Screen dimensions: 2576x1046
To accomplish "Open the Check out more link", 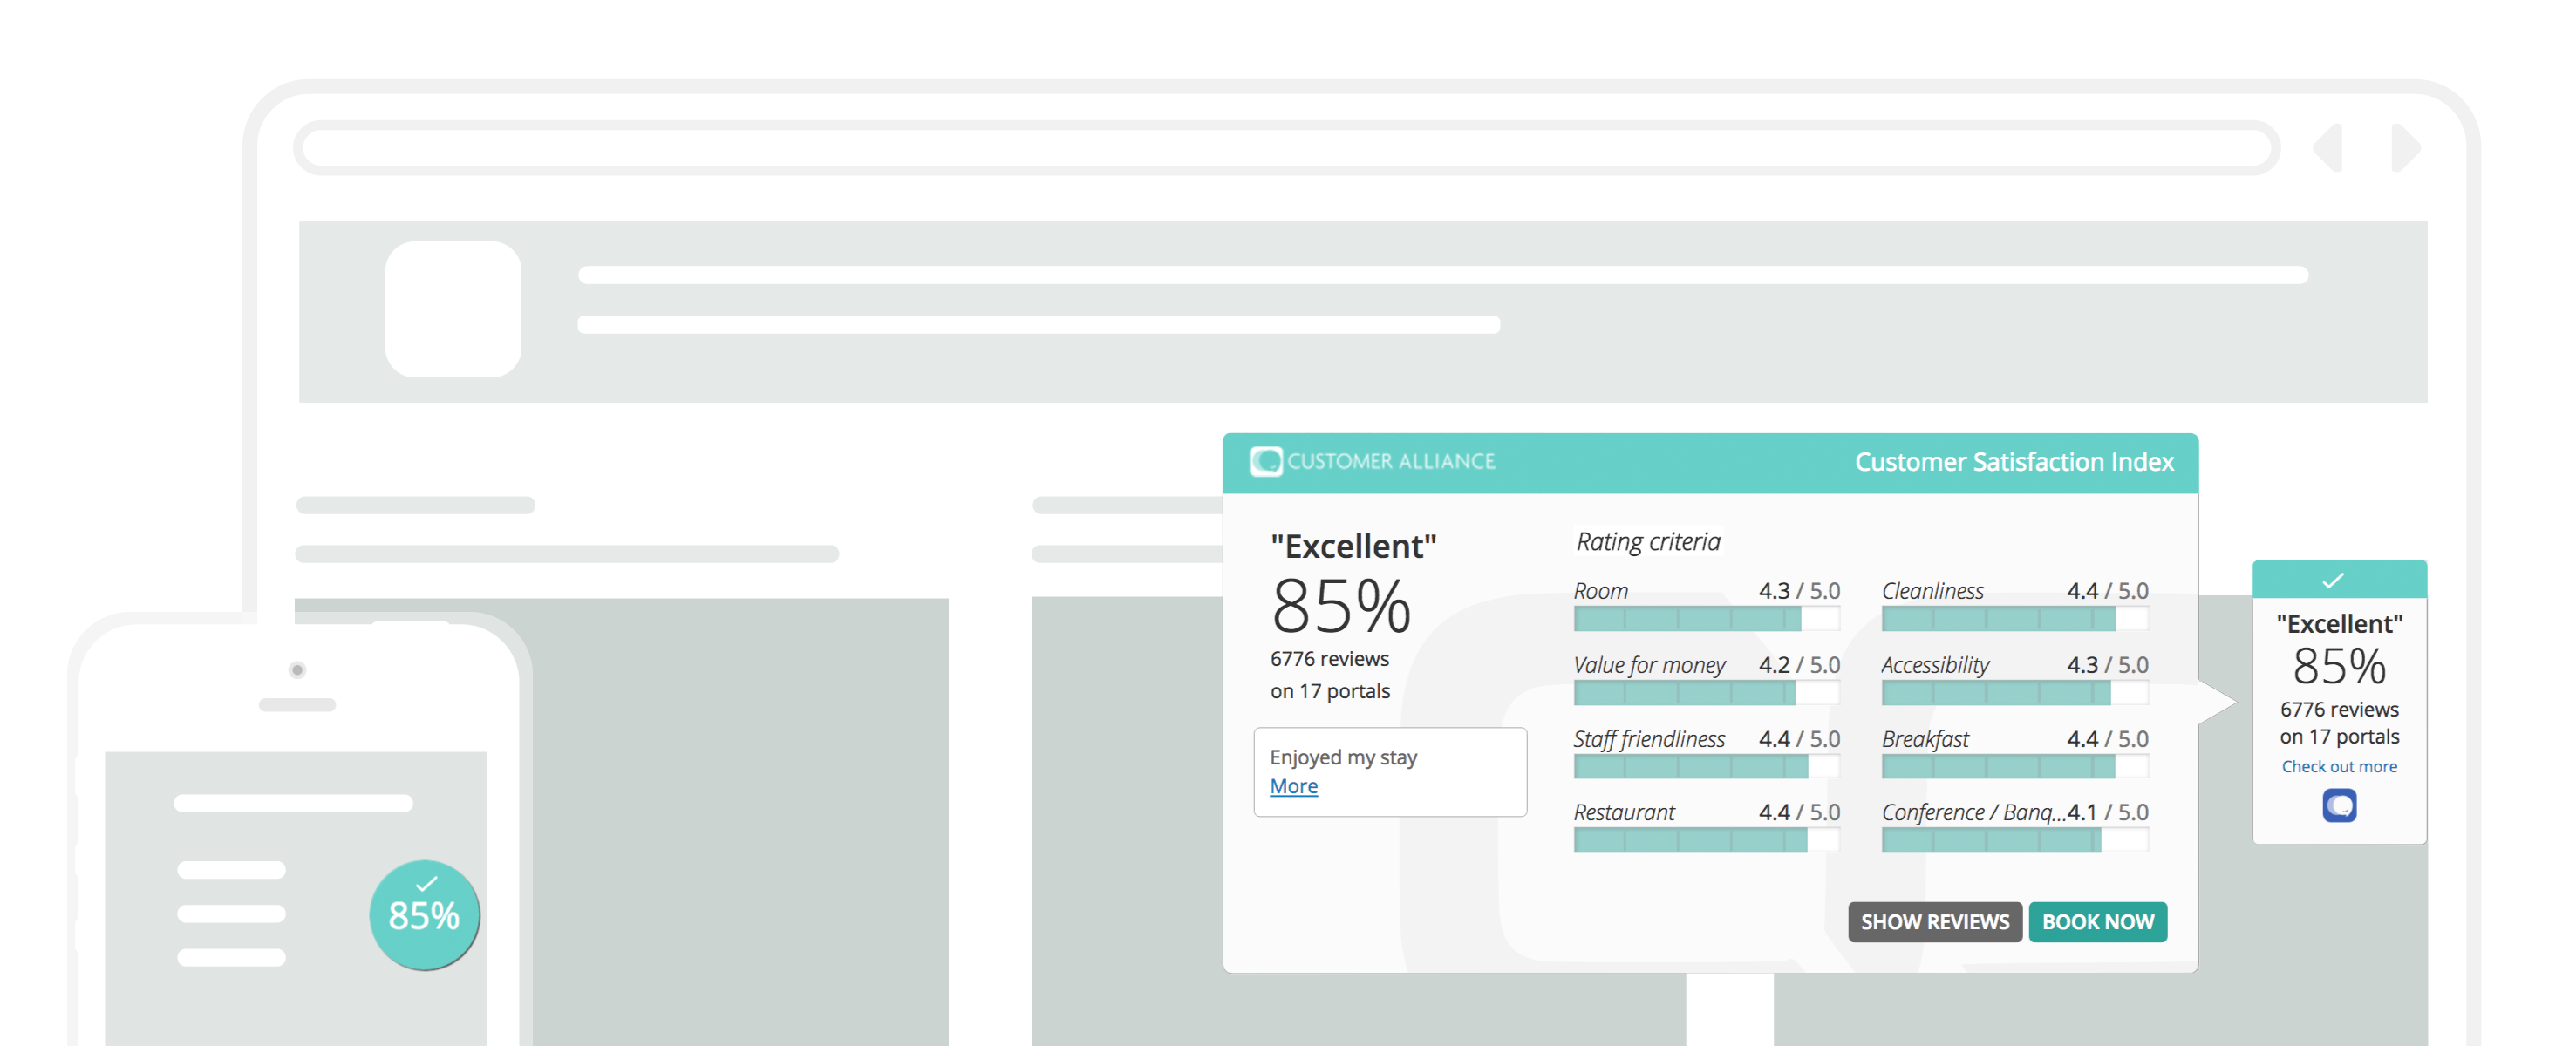I will tap(2339, 766).
